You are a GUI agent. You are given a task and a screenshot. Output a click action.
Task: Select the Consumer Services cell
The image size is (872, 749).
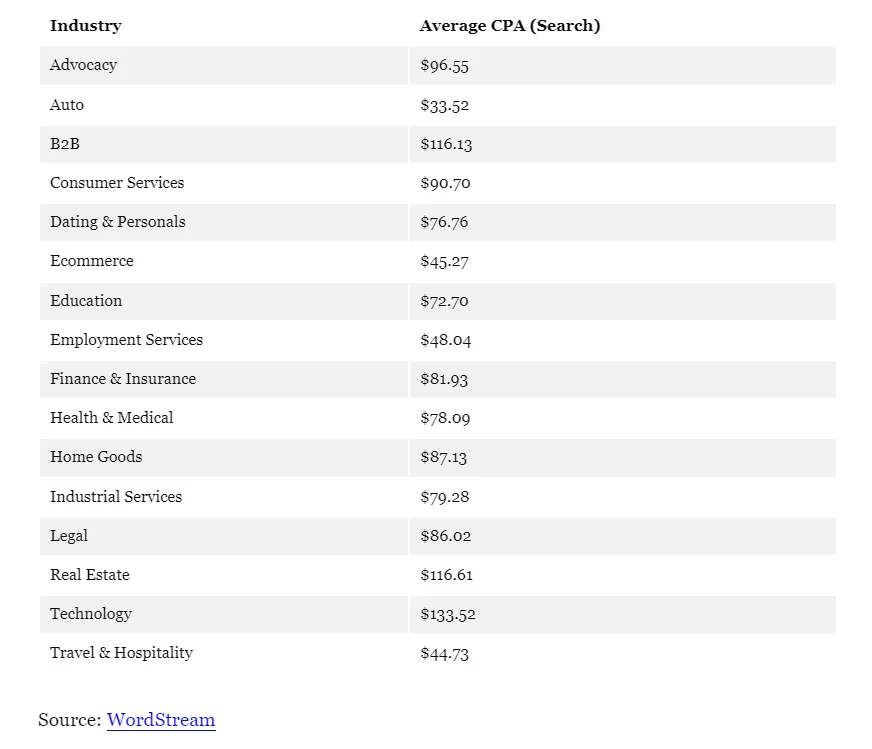click(117, 183)
